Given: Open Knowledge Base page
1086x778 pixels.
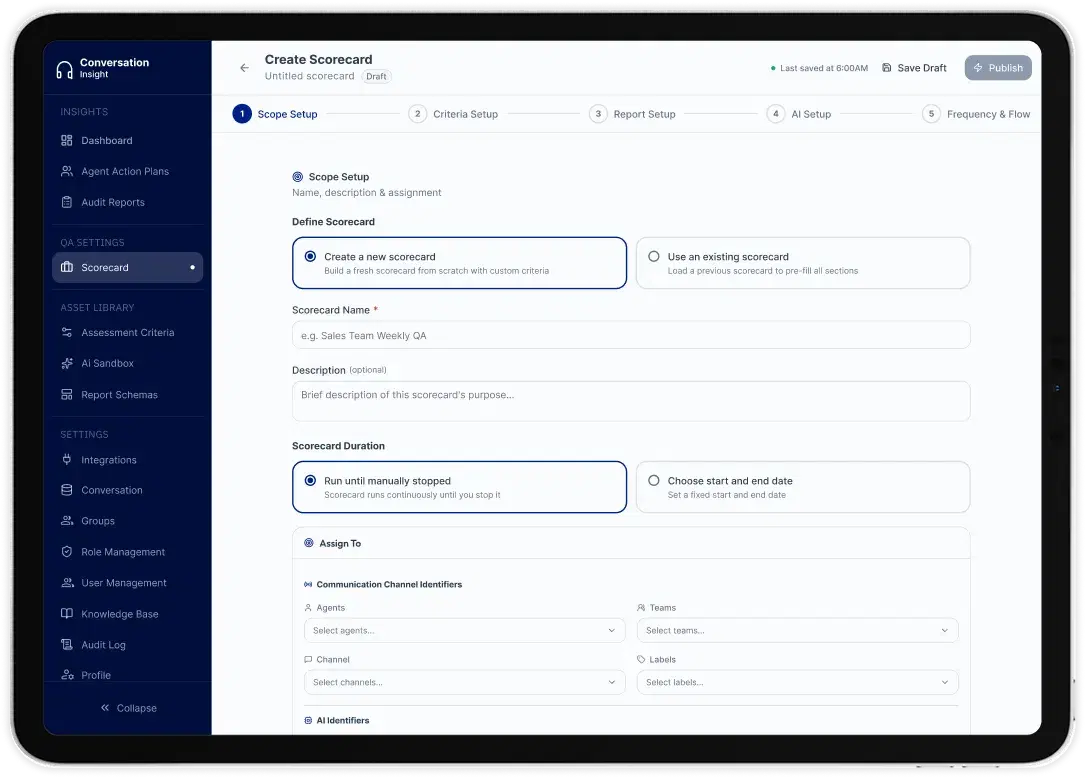Looking at the screenshot, I should (127, 613).
